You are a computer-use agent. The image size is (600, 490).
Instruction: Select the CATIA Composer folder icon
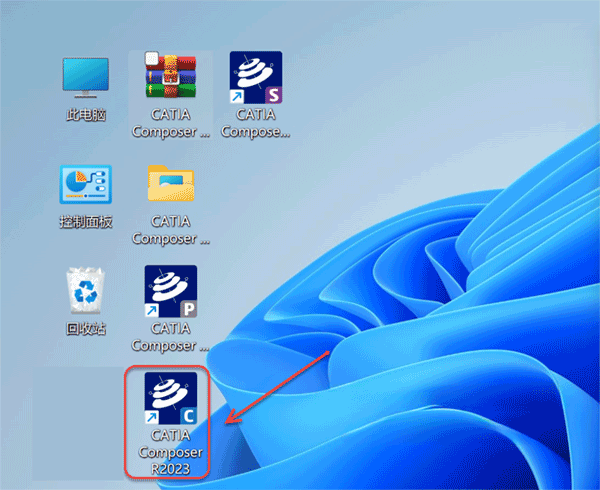[x=171, y=183]
